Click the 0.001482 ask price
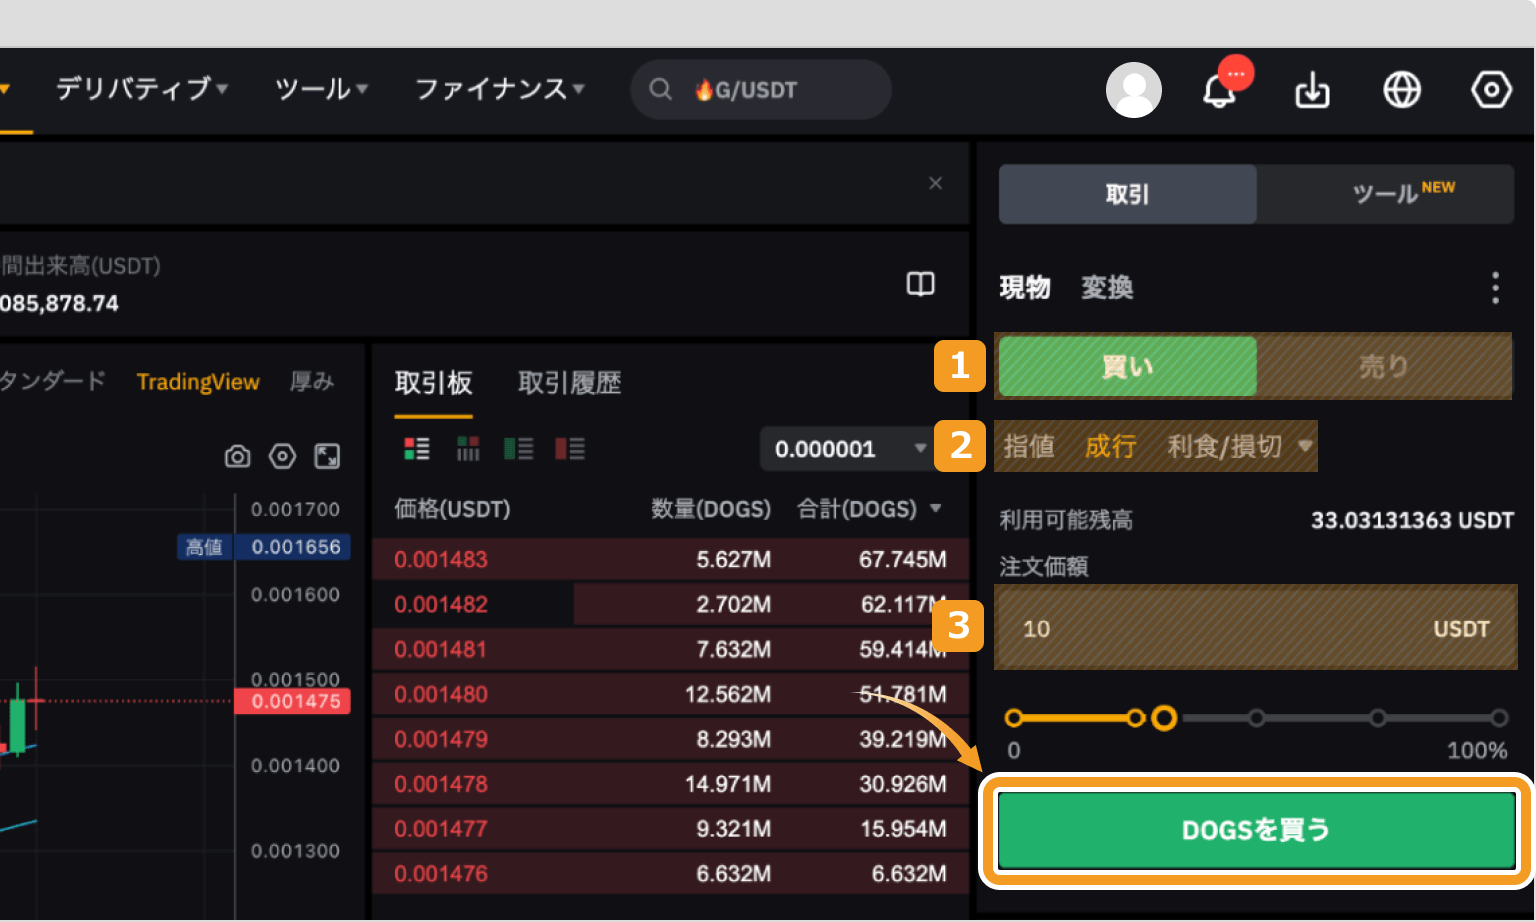The height and width of the screenshot is (922, 1536). 441,605
